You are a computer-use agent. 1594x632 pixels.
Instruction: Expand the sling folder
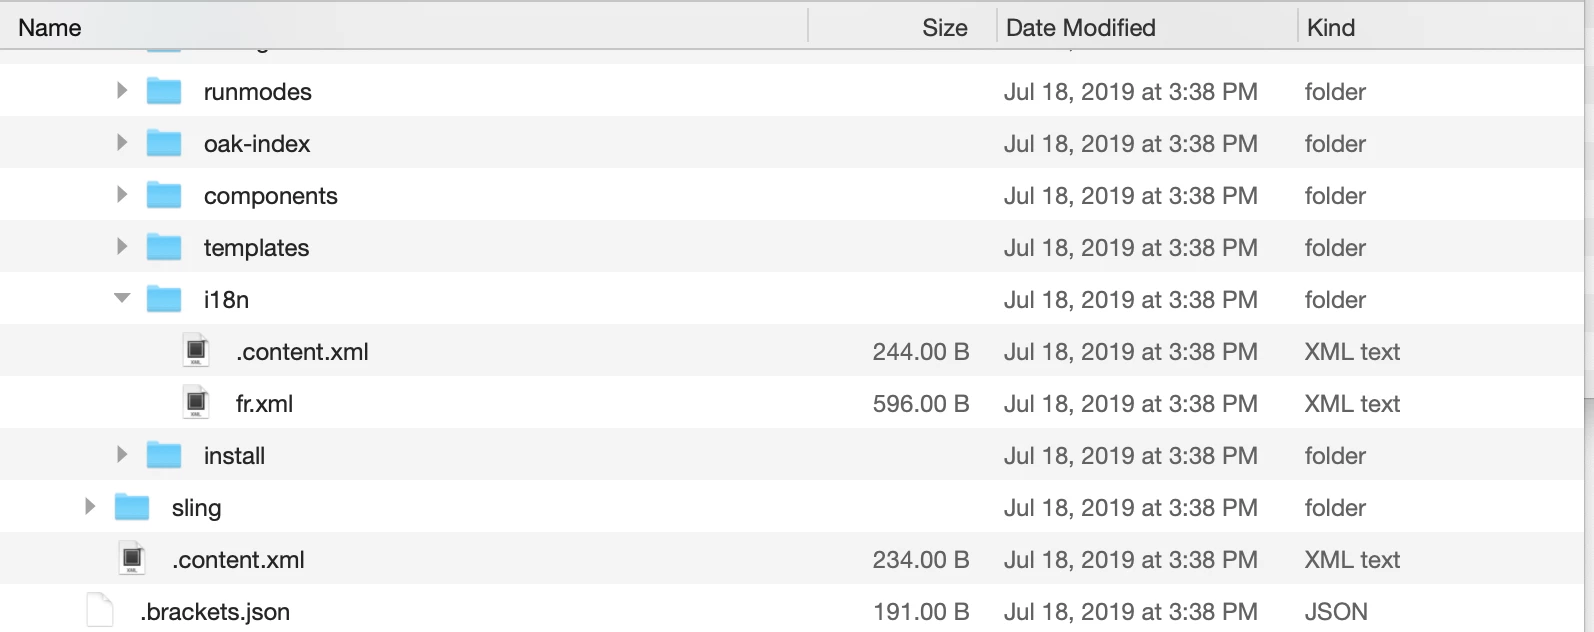[90, 506]
